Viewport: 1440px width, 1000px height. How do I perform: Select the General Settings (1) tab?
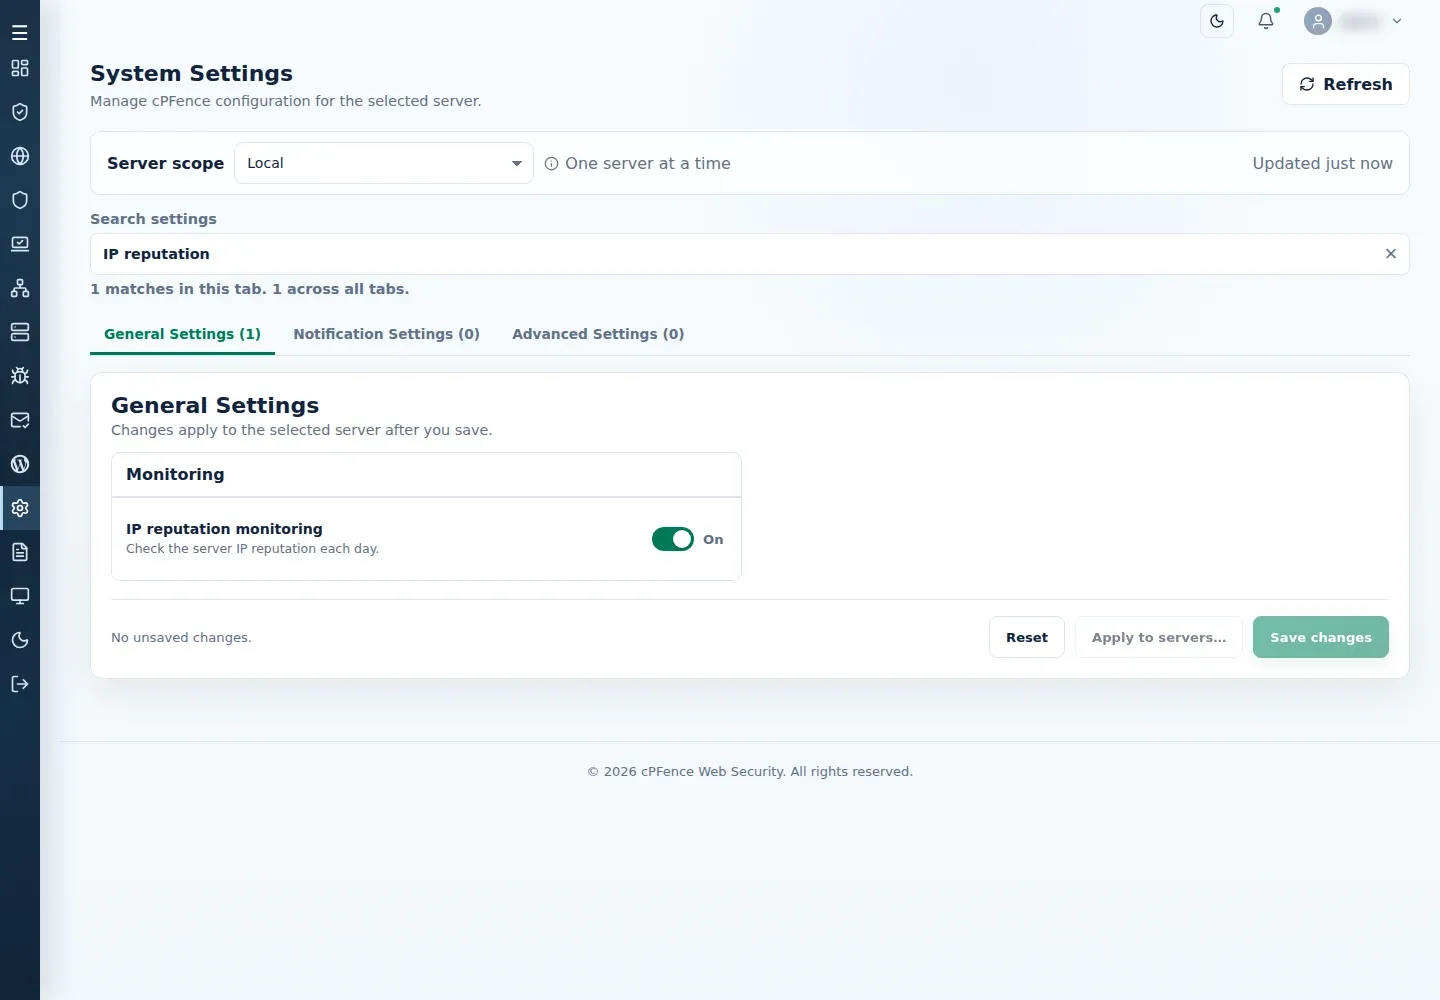[182, 334]
